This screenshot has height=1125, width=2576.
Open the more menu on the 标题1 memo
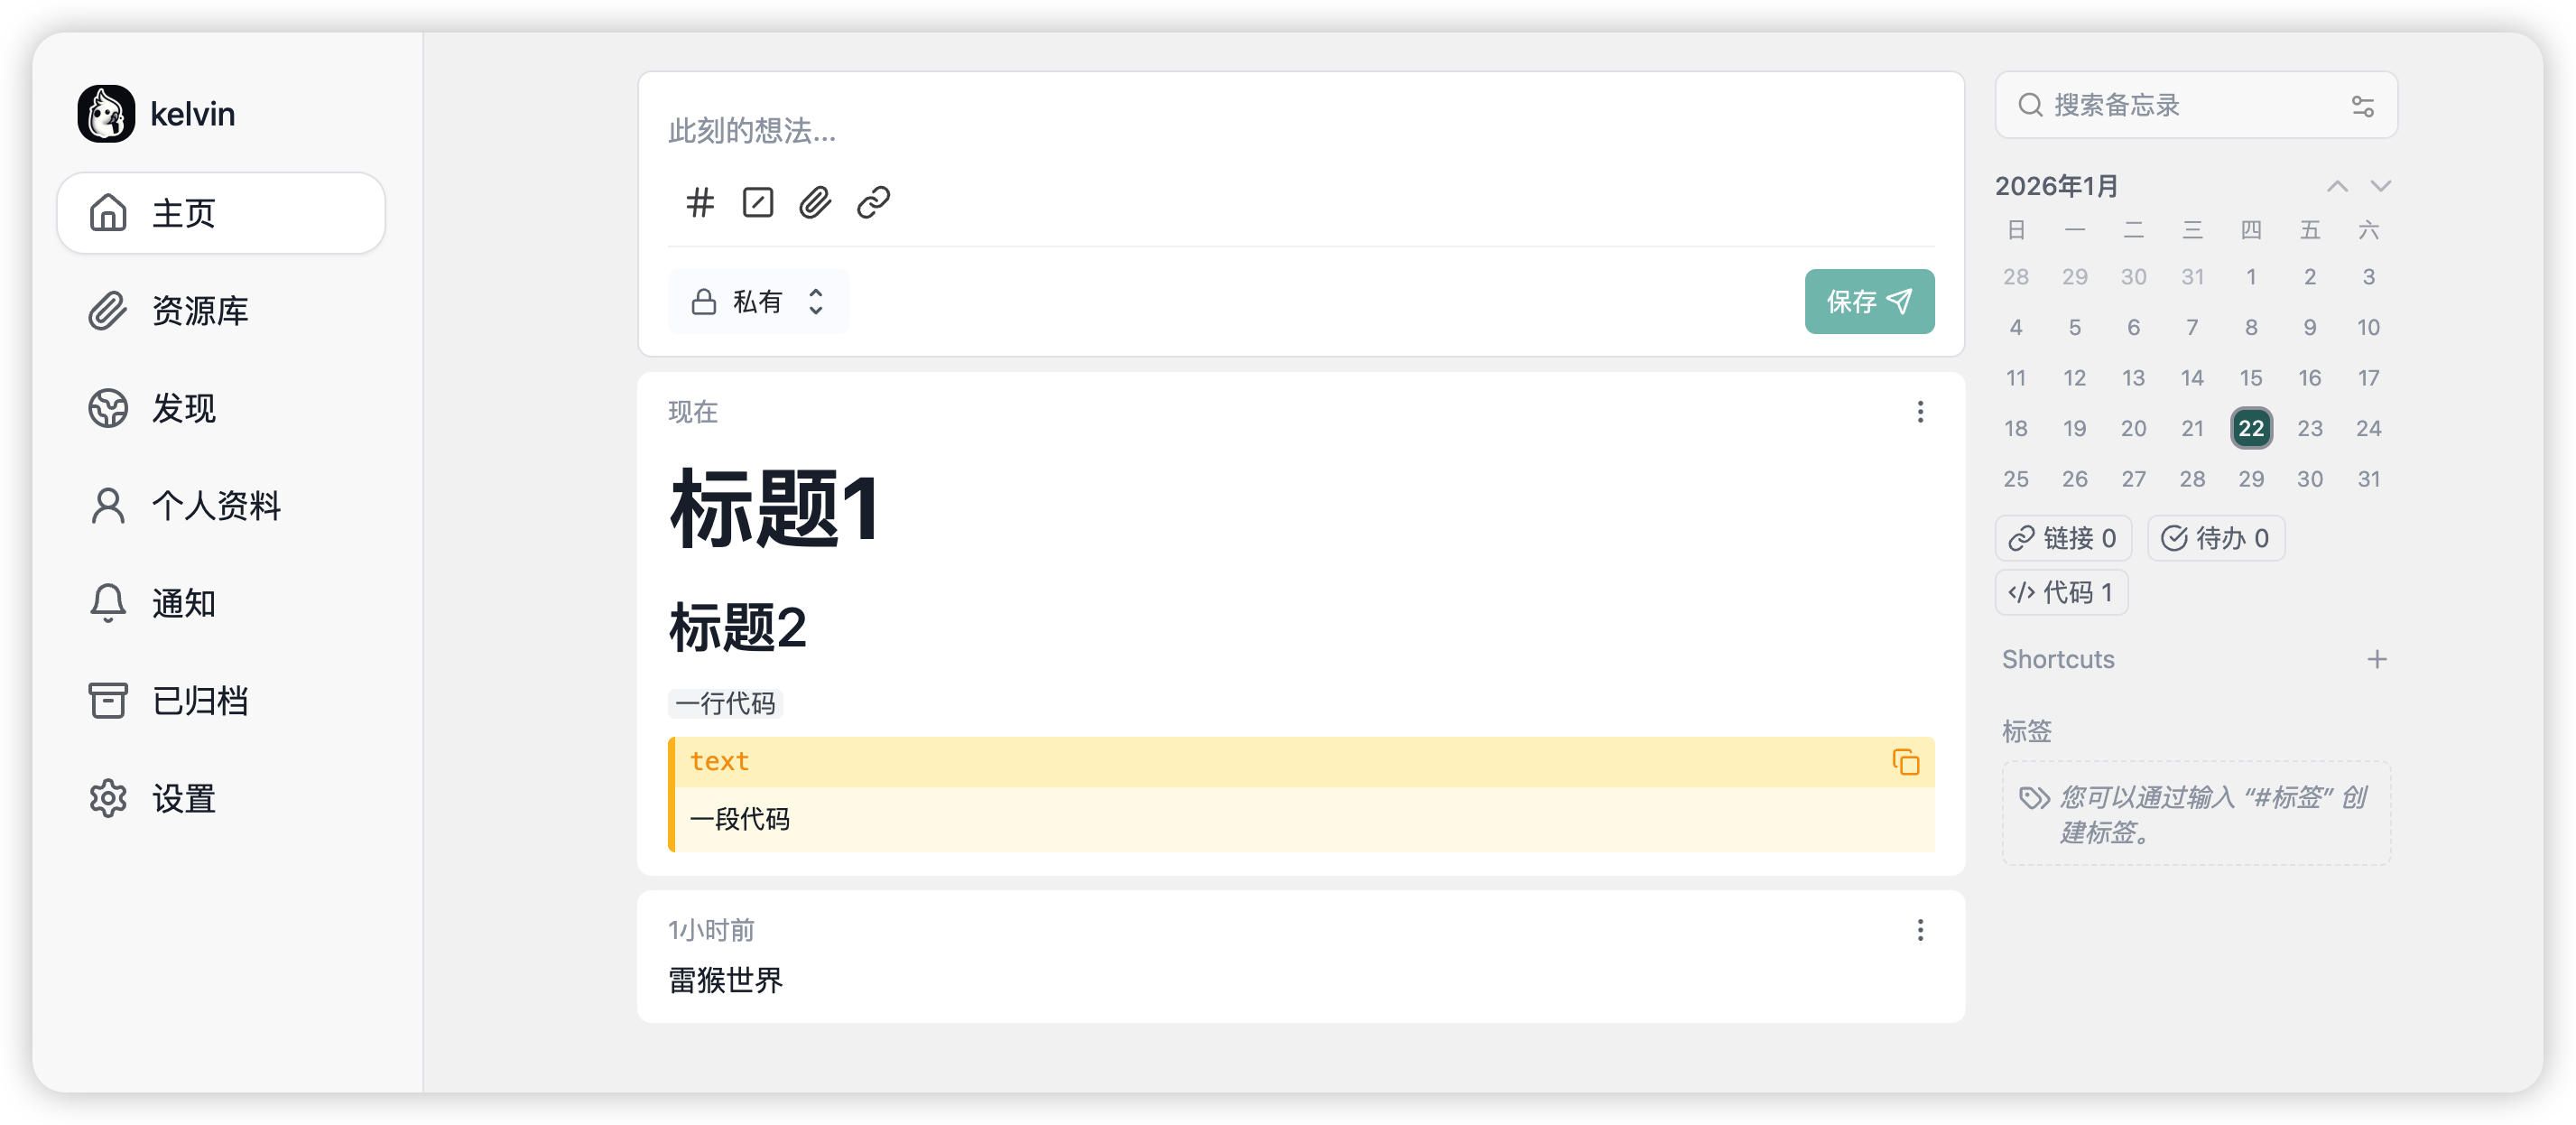1920,412
